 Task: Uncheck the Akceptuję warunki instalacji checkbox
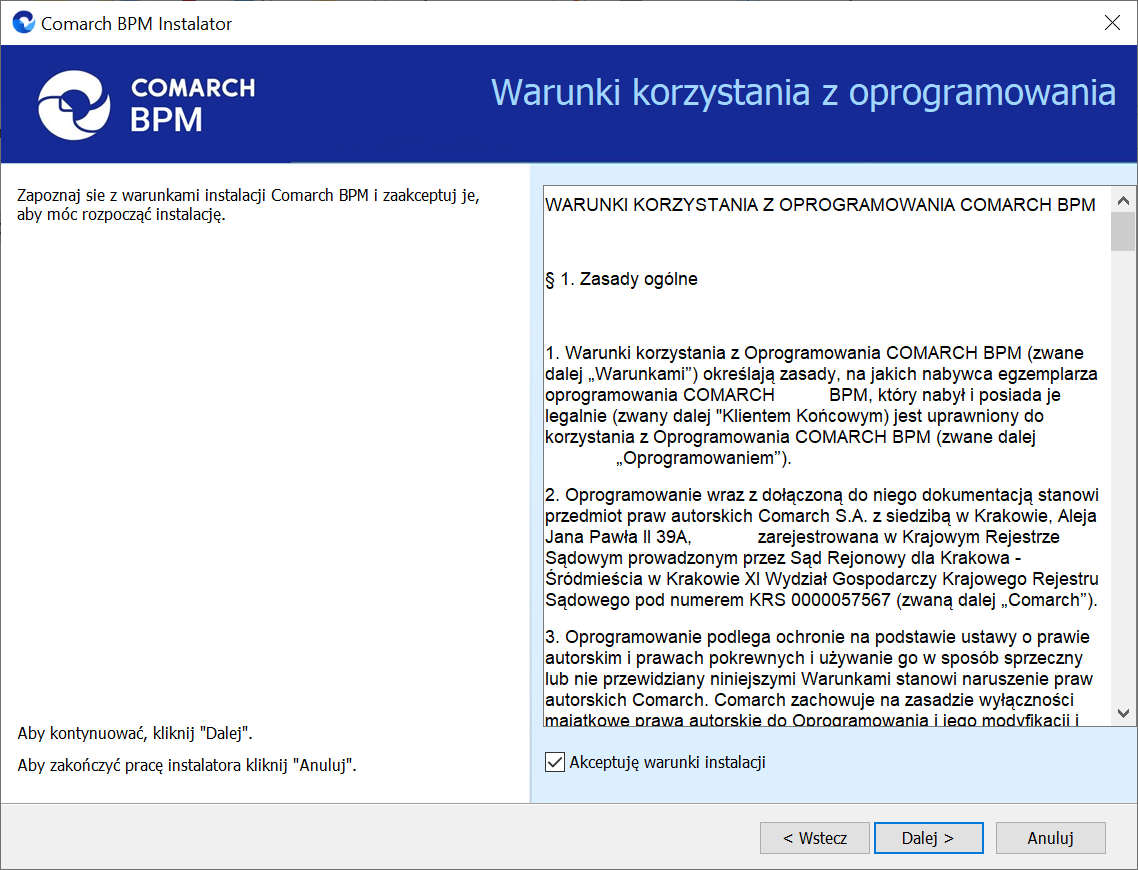point(554,762)
